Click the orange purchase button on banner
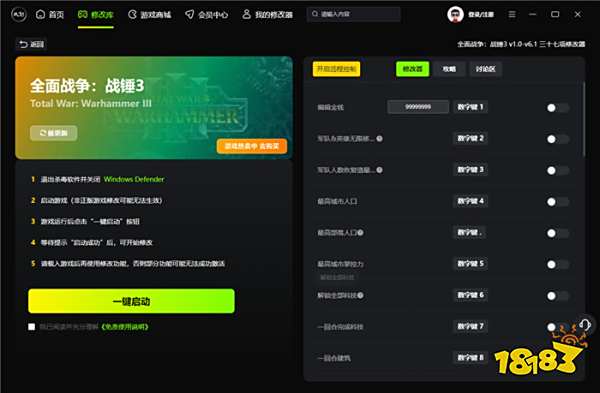600x393 pixels. [x=252, y=146]
